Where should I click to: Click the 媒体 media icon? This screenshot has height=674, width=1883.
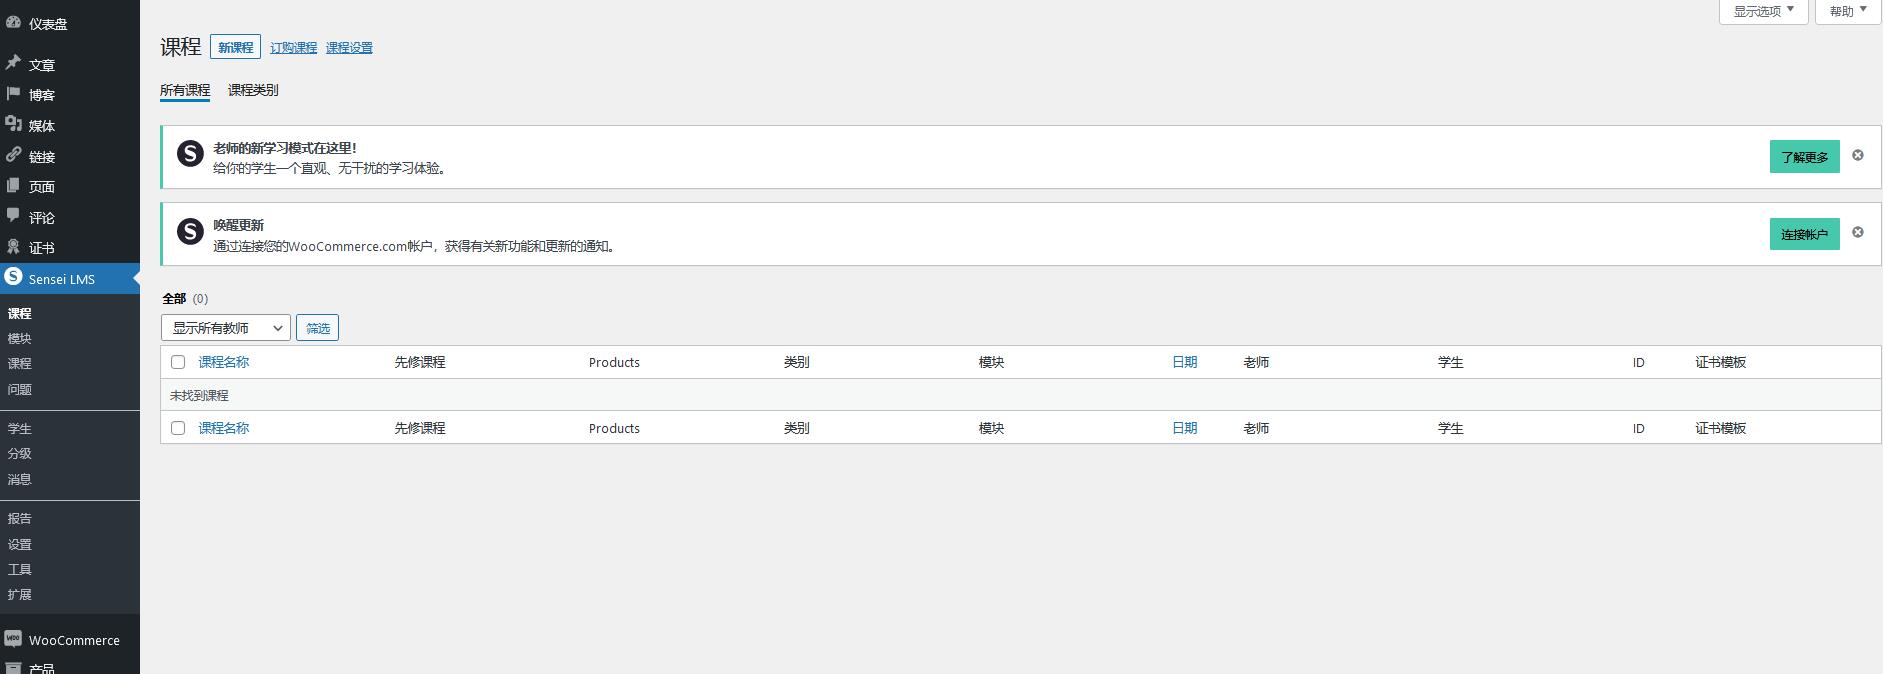13,124
